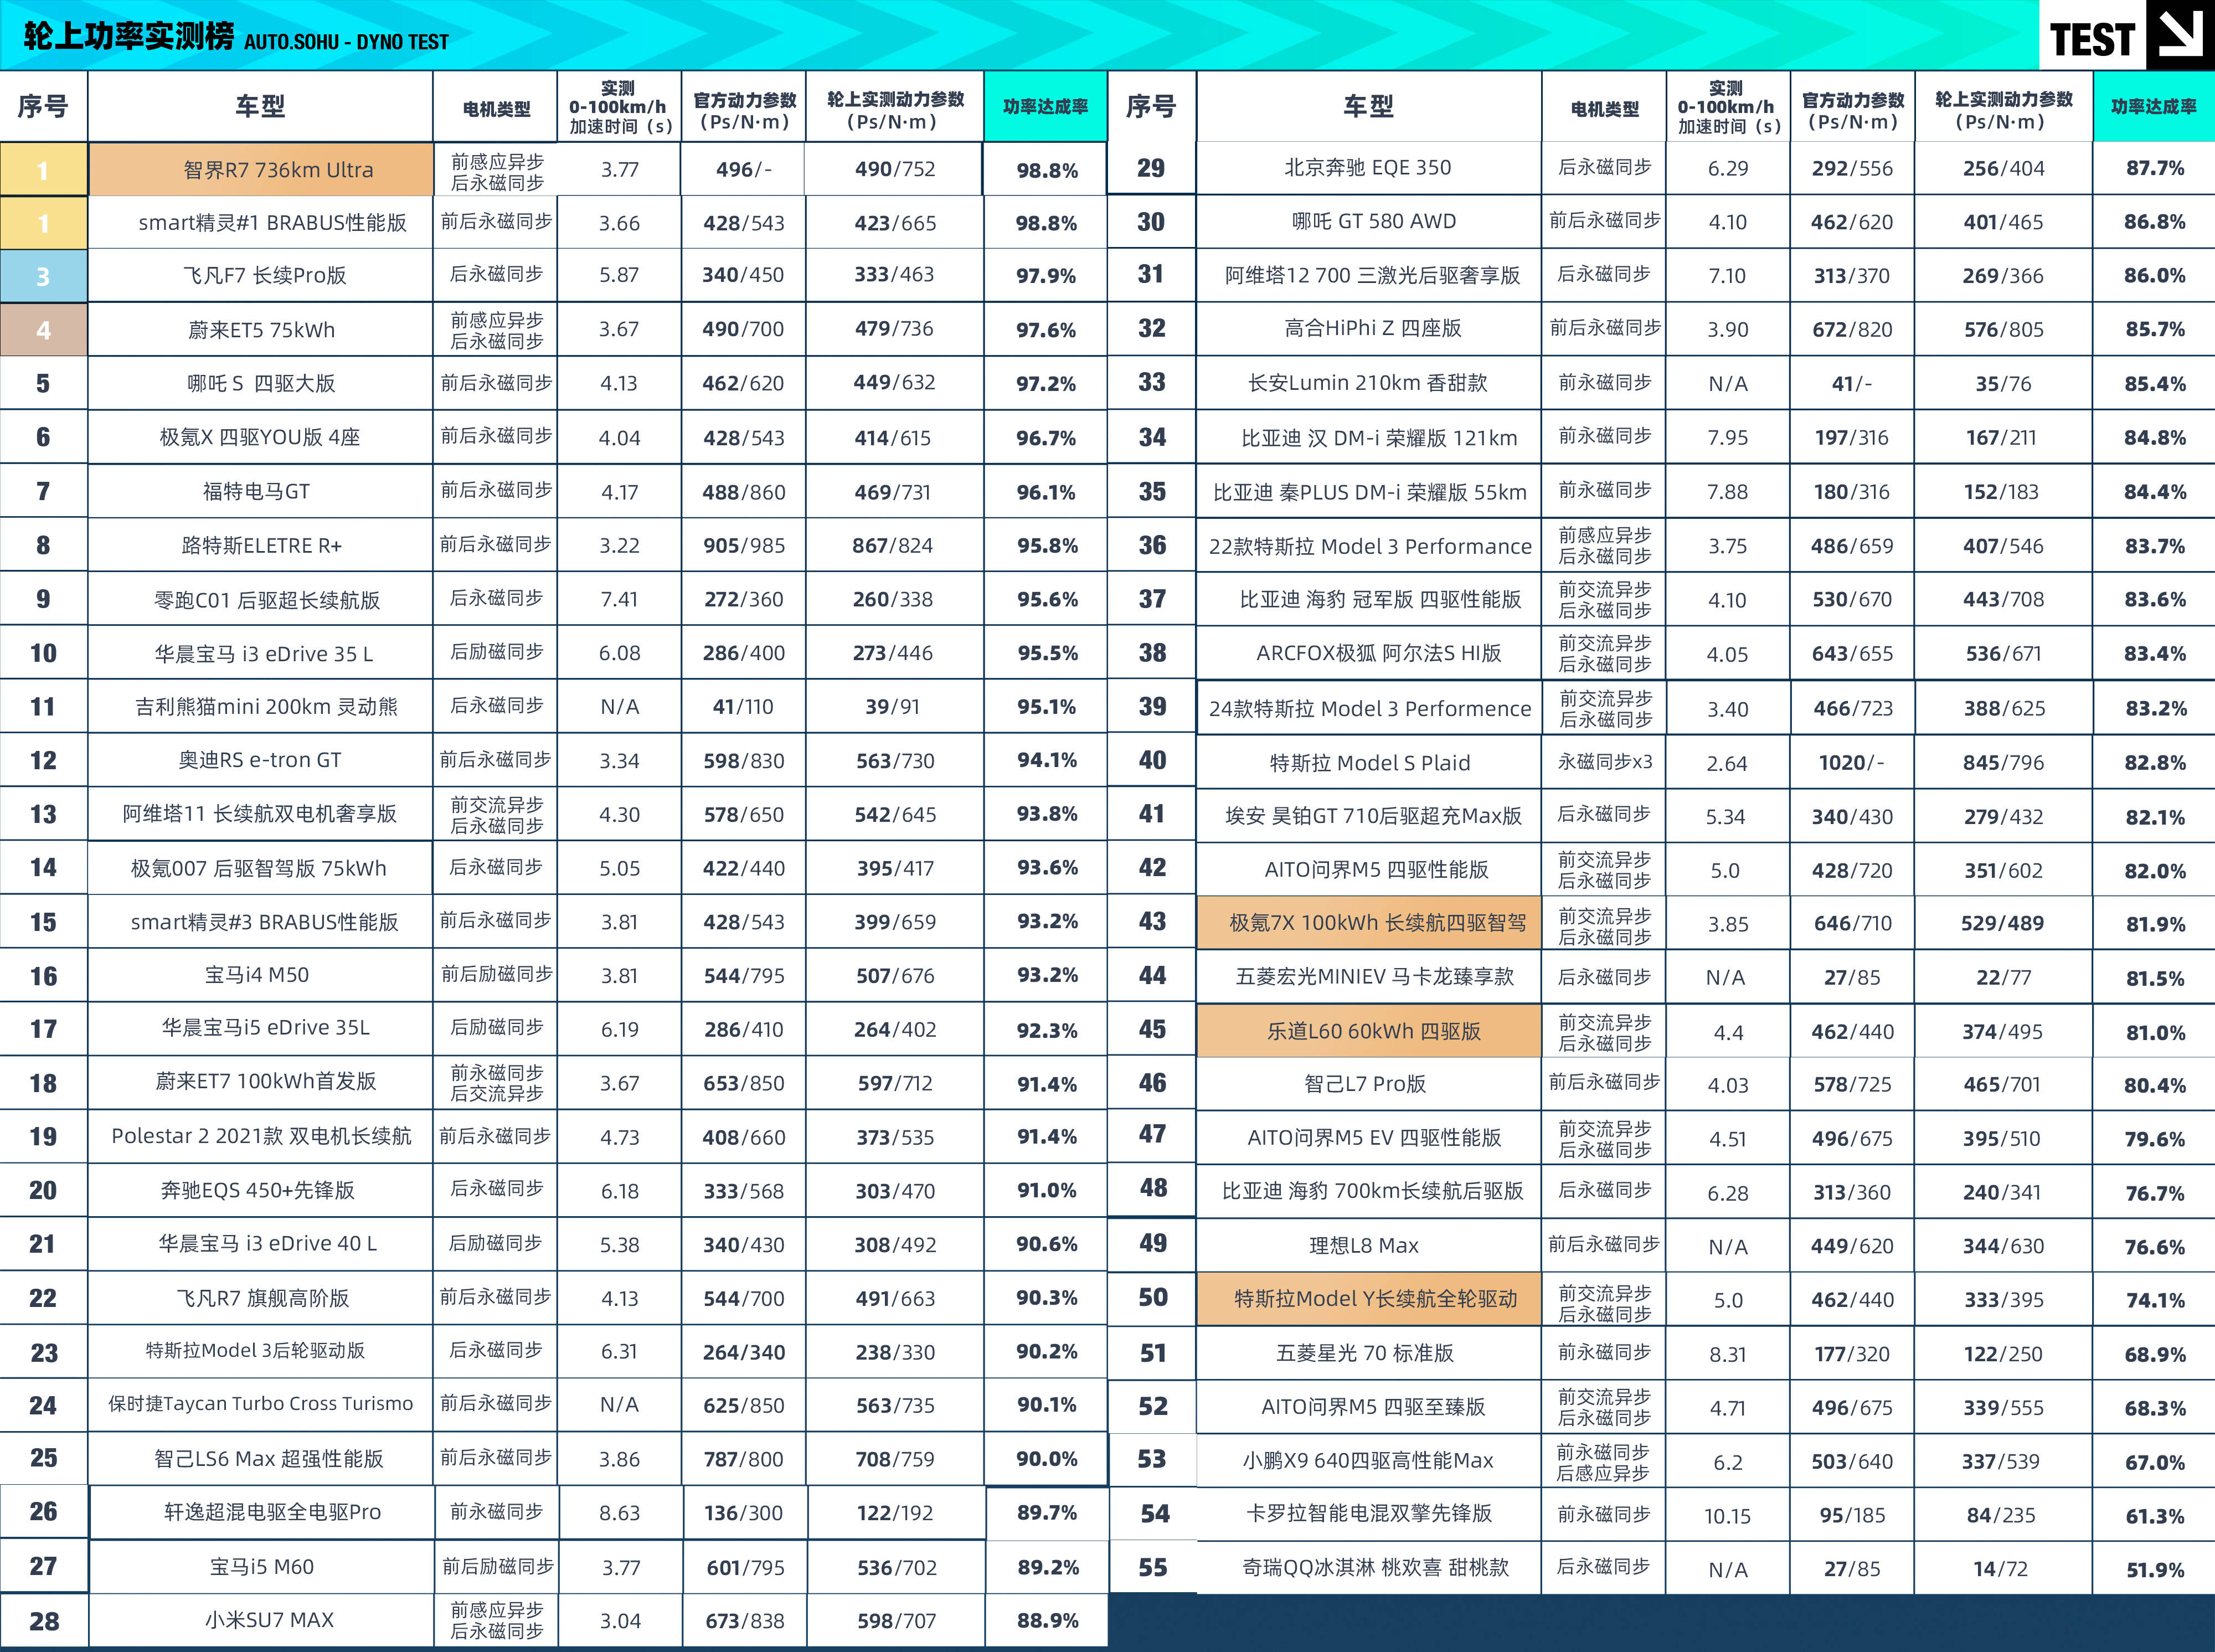Click the title 轮上功率实测榜
The height and width of the screenshot is (1652, 2215).
[x=129, y=36]
